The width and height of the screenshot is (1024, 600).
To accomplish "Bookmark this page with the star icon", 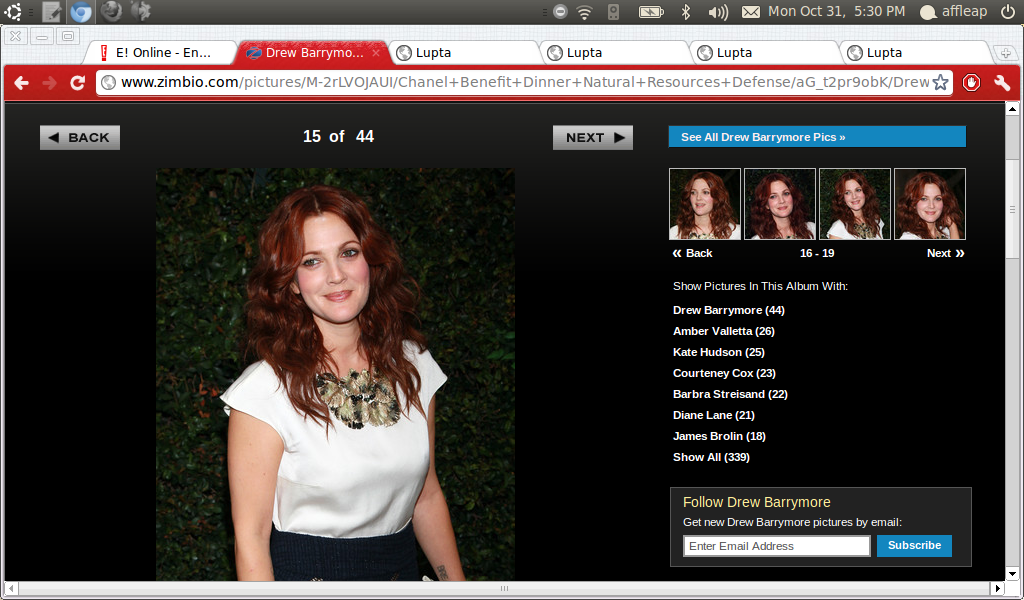I will [940, 82].
